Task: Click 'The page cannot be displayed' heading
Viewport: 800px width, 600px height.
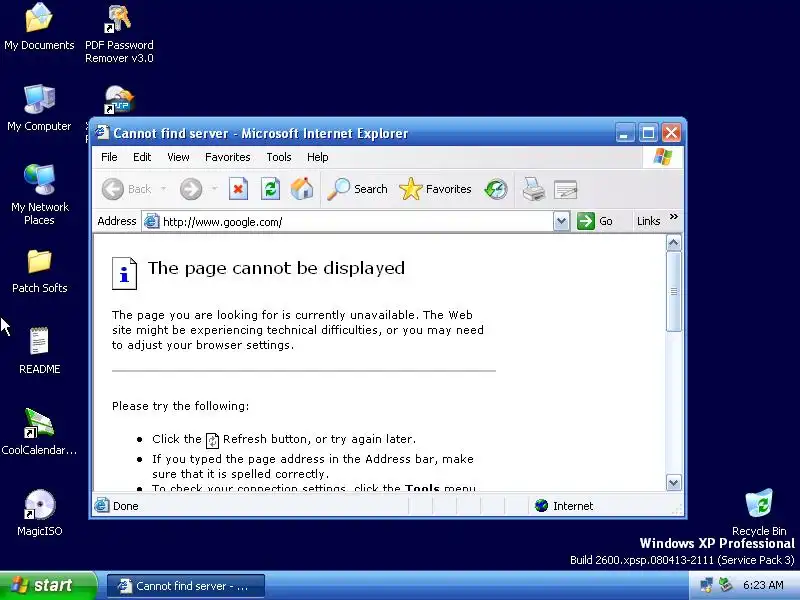Action: pyautogui.click(x=276, y=268)
